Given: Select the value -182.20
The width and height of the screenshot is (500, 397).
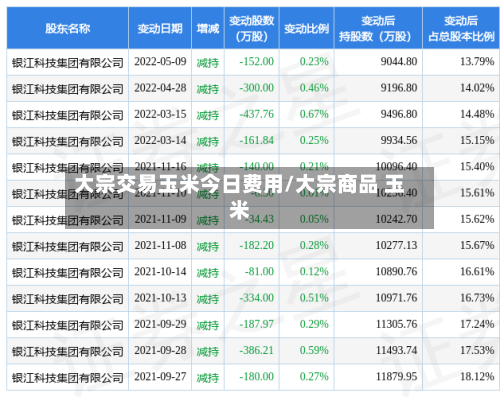Looking at the screenshot, I should pyautogui.click(x=256, y=245).
